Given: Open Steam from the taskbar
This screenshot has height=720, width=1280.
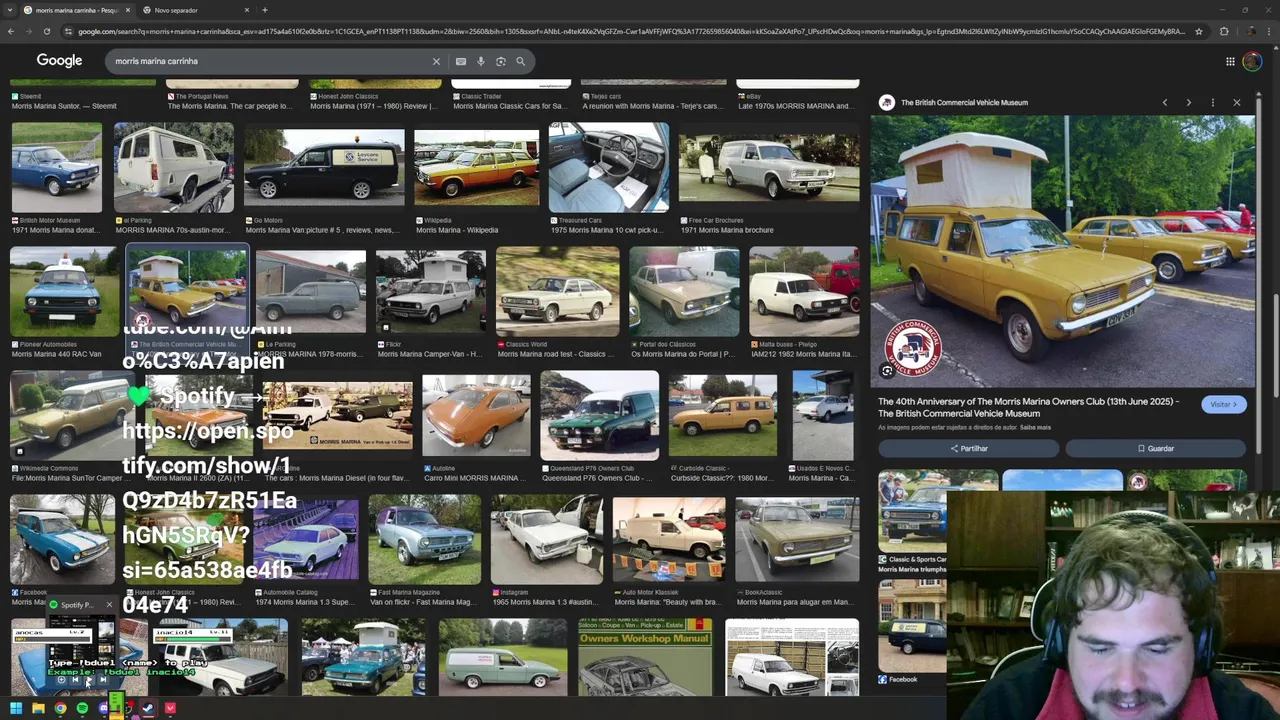Looking at the screenshot, I should click(148, 708).
